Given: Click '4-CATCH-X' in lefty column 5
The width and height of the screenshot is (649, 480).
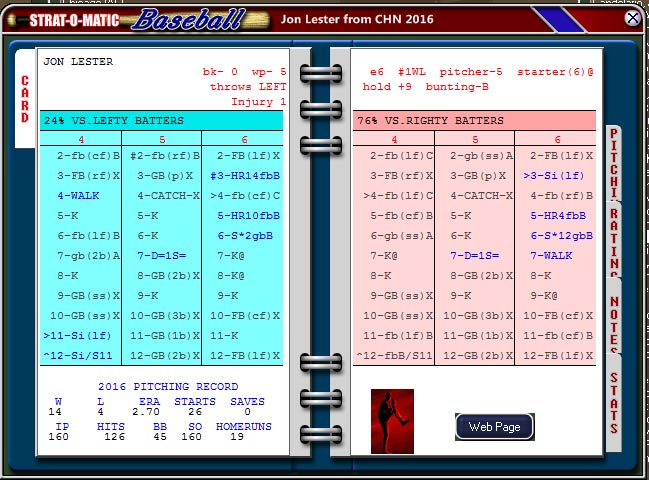Looking at the screenshot, I should 169,196.
